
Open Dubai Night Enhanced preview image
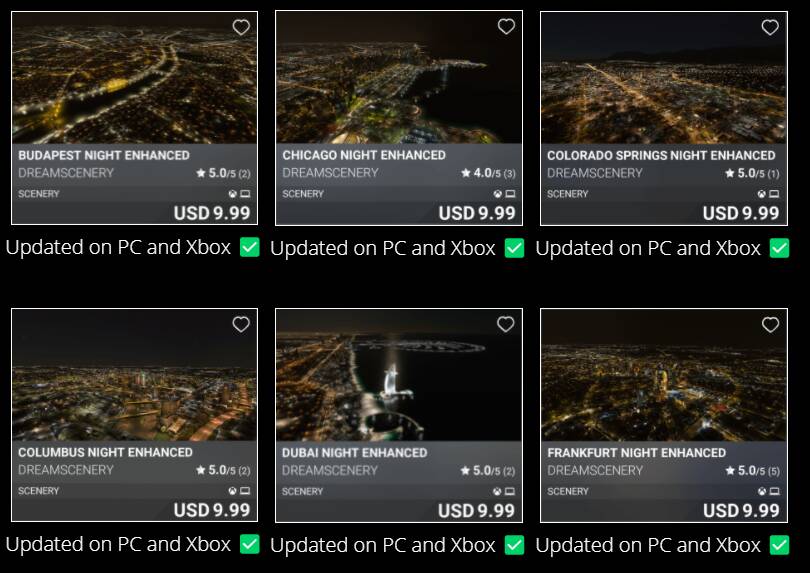tap(399, 375)
